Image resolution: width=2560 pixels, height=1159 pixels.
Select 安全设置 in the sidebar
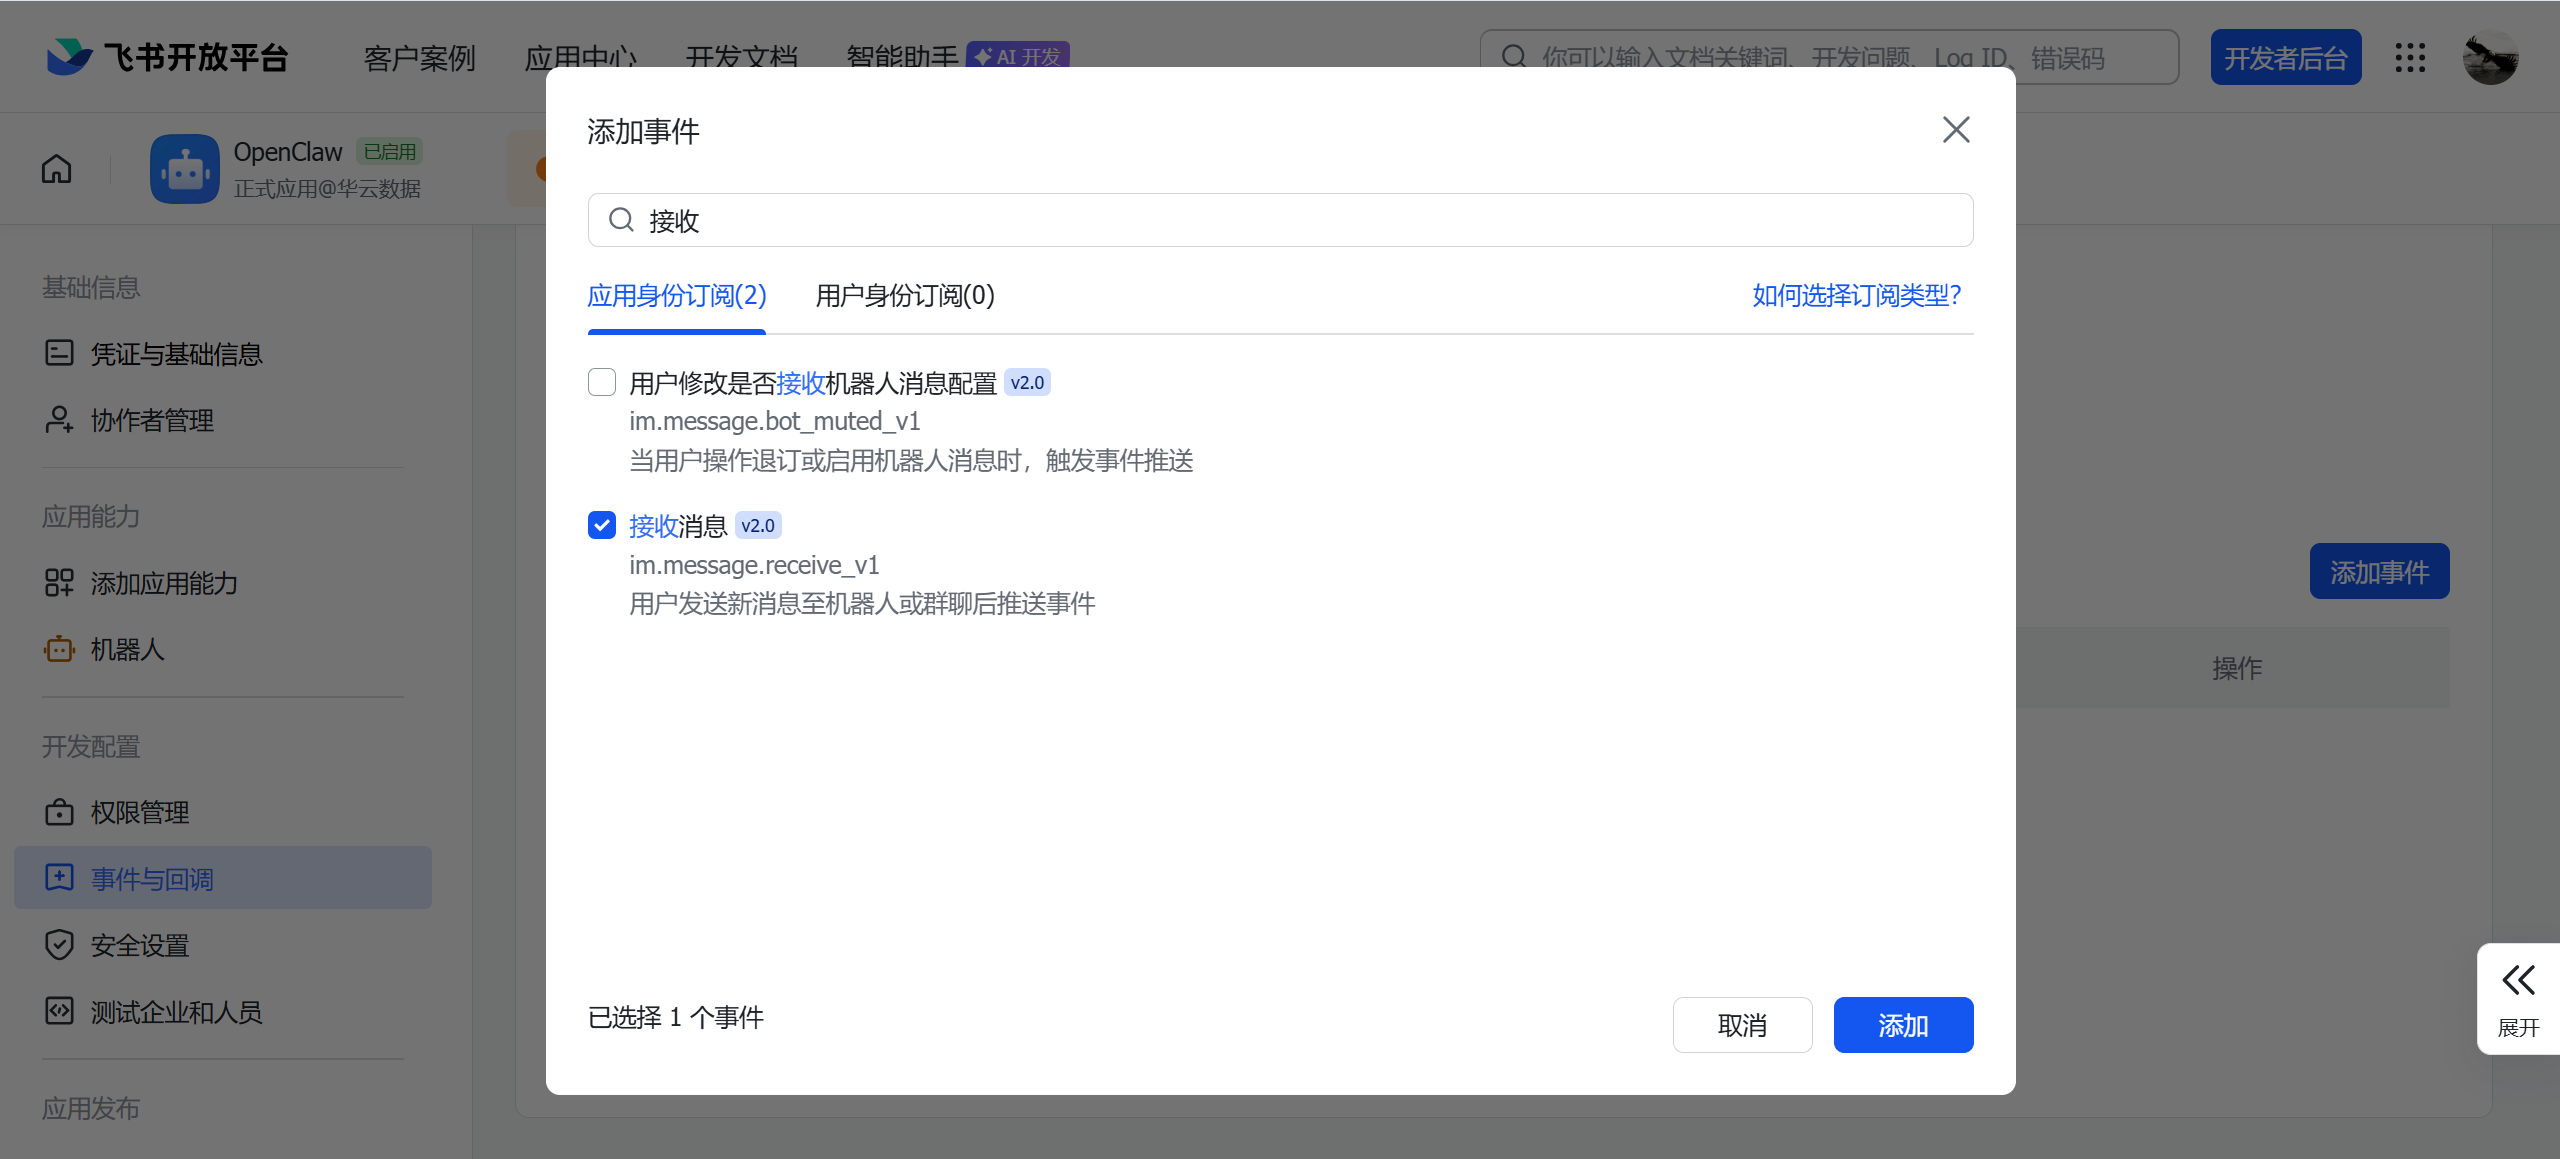[139, 944]
